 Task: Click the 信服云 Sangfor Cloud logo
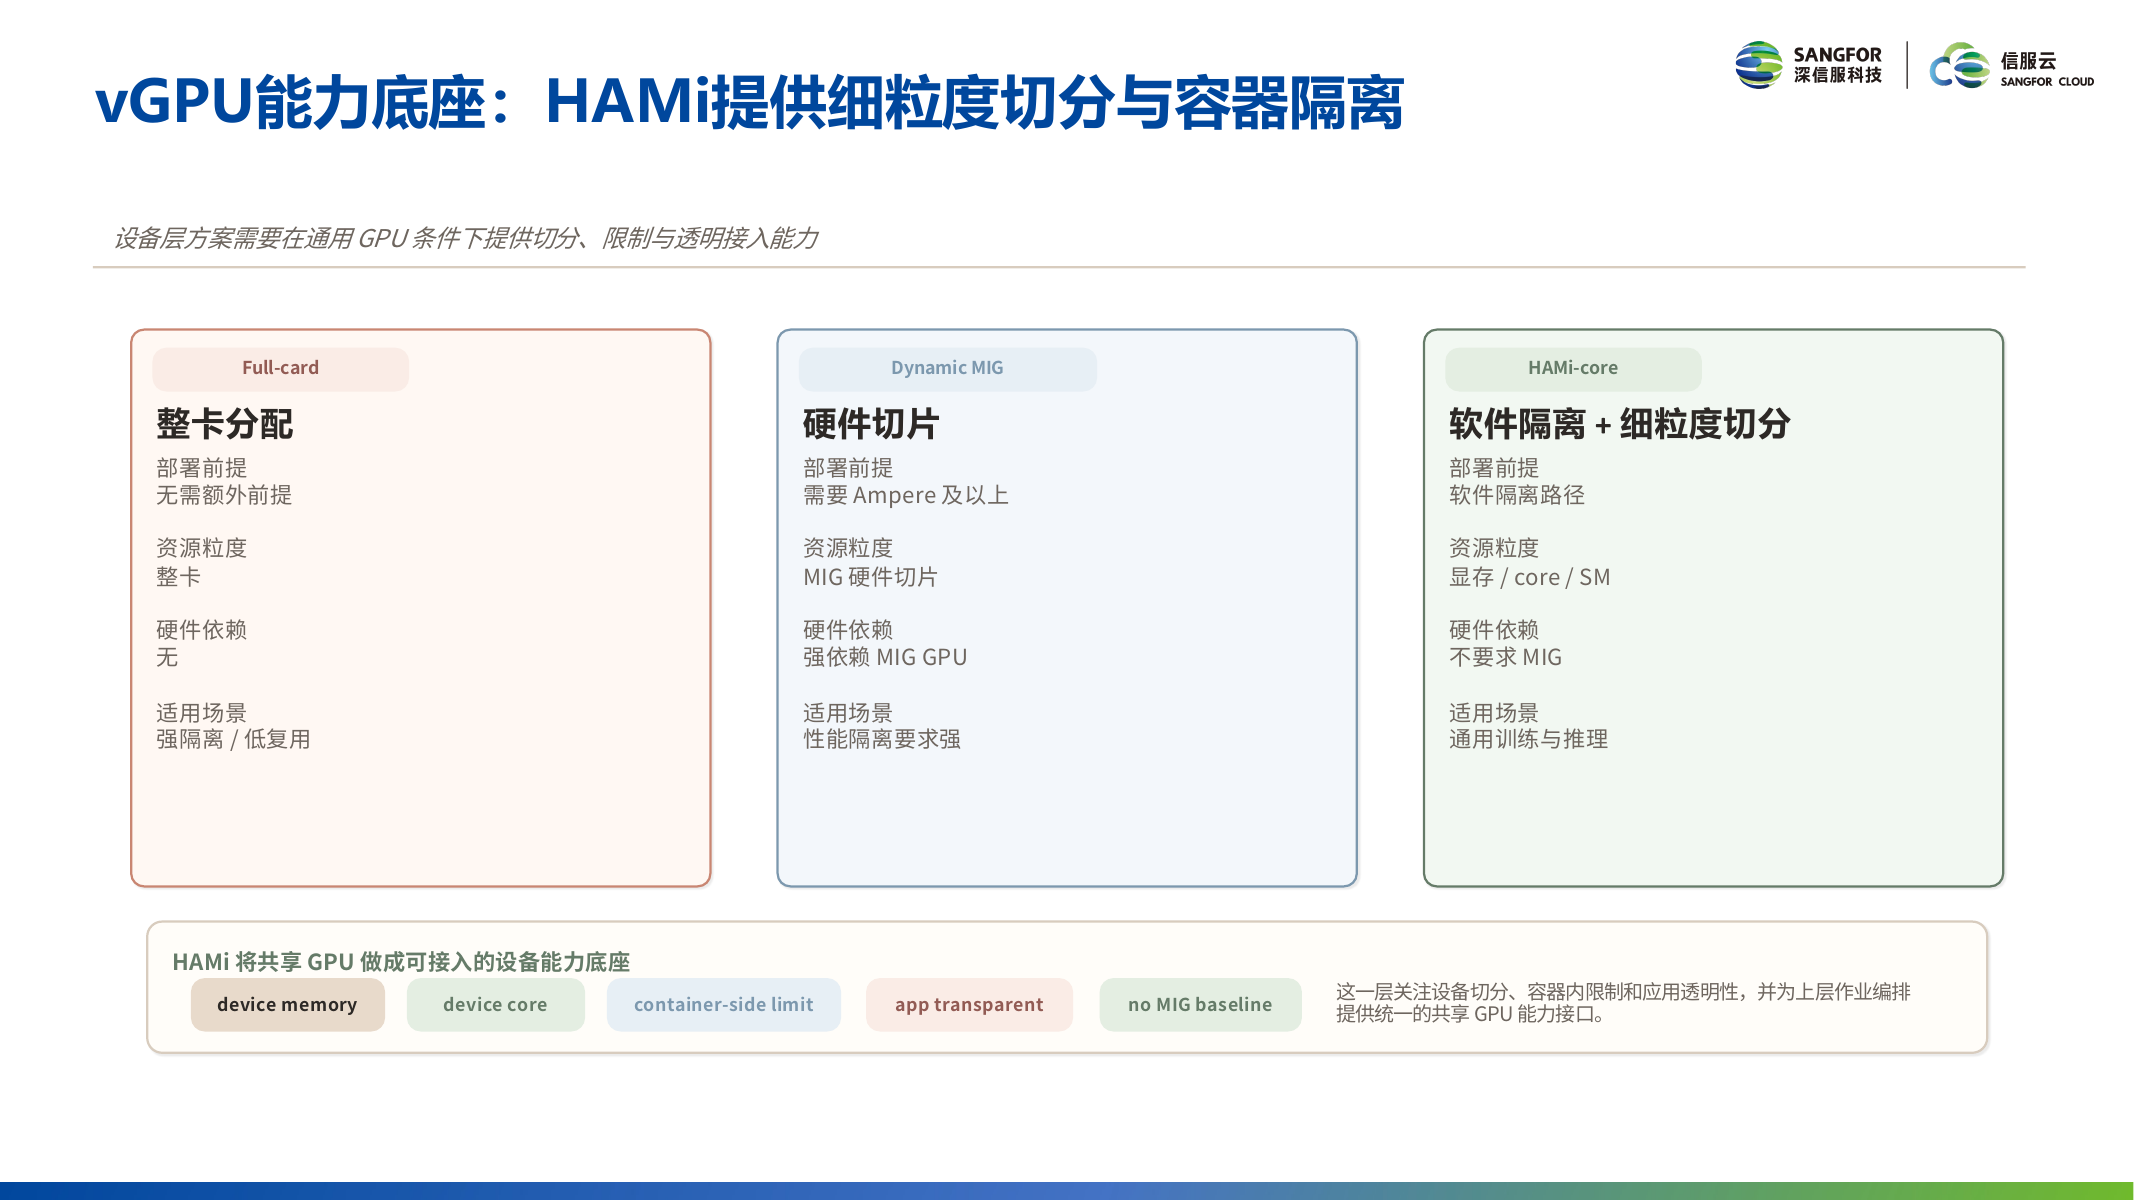[2011, 66]
